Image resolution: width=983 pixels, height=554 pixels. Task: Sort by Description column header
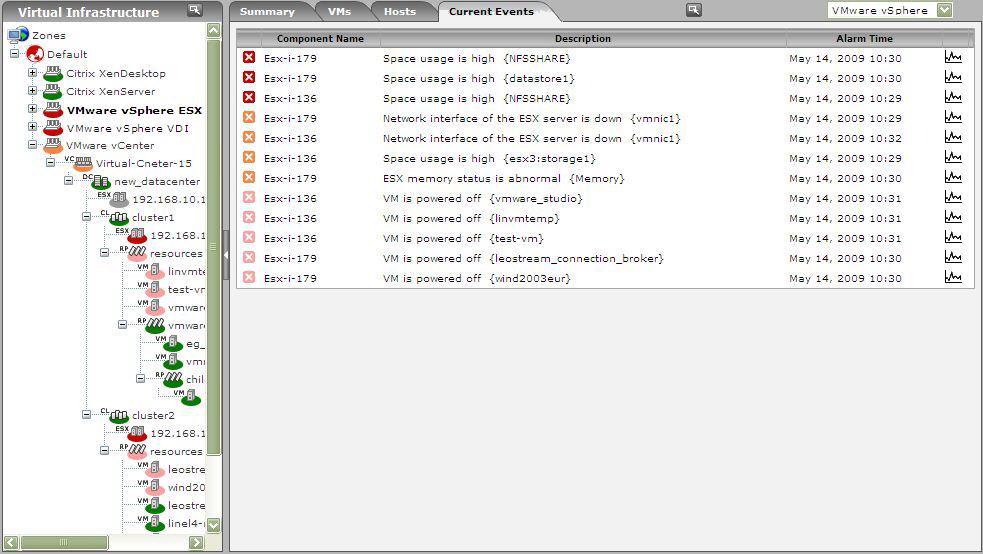583,38
